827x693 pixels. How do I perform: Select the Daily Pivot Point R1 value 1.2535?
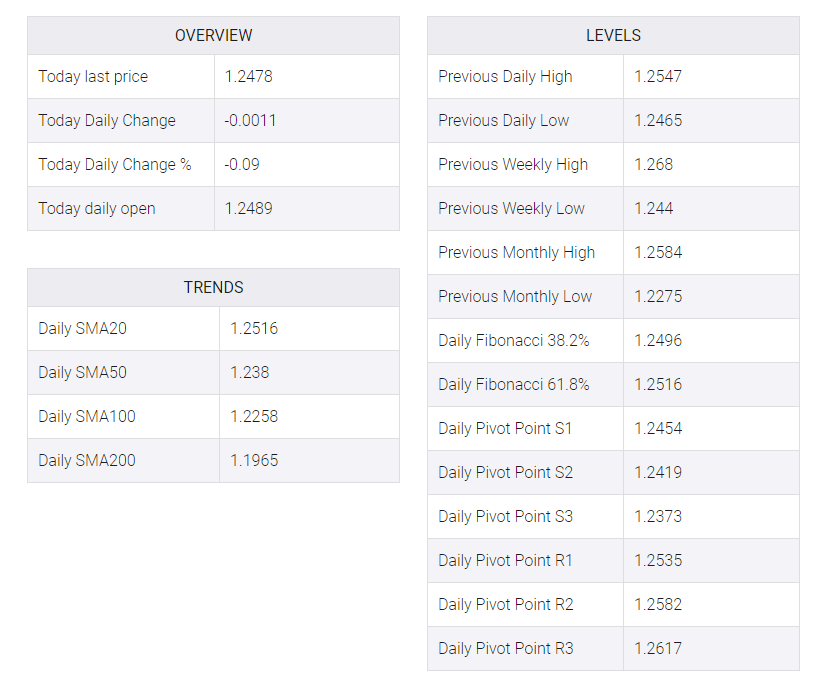[x=658, y=560]
